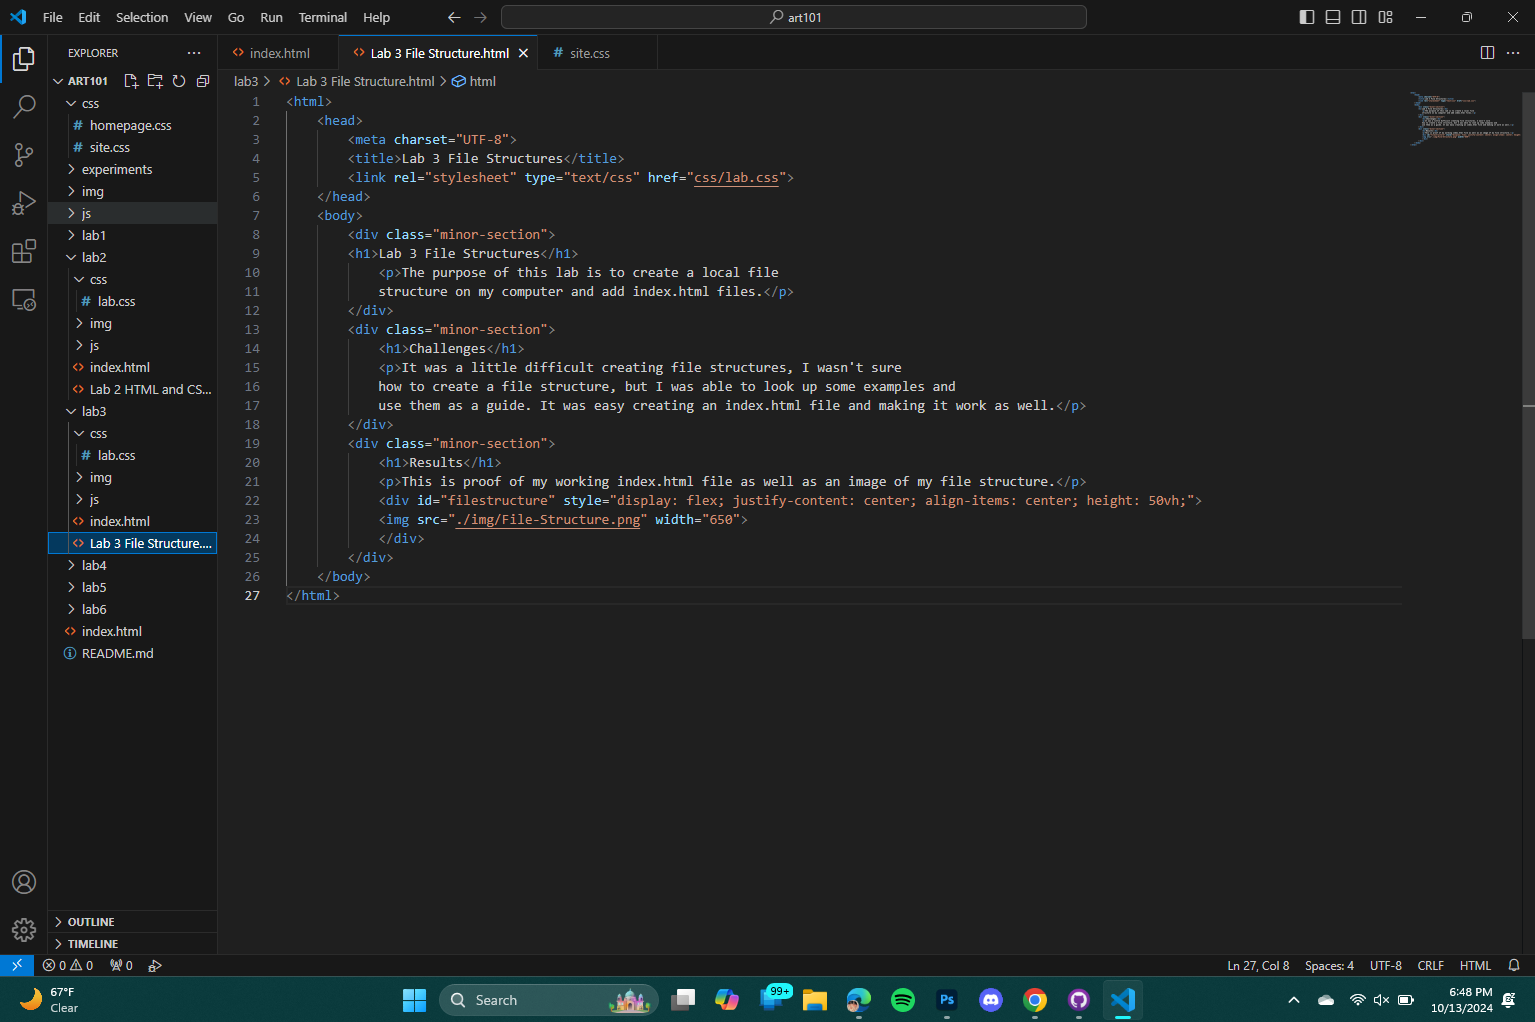Open the Run and Debug view
The image size is (1535, 1022).
[x=24, y=203]
